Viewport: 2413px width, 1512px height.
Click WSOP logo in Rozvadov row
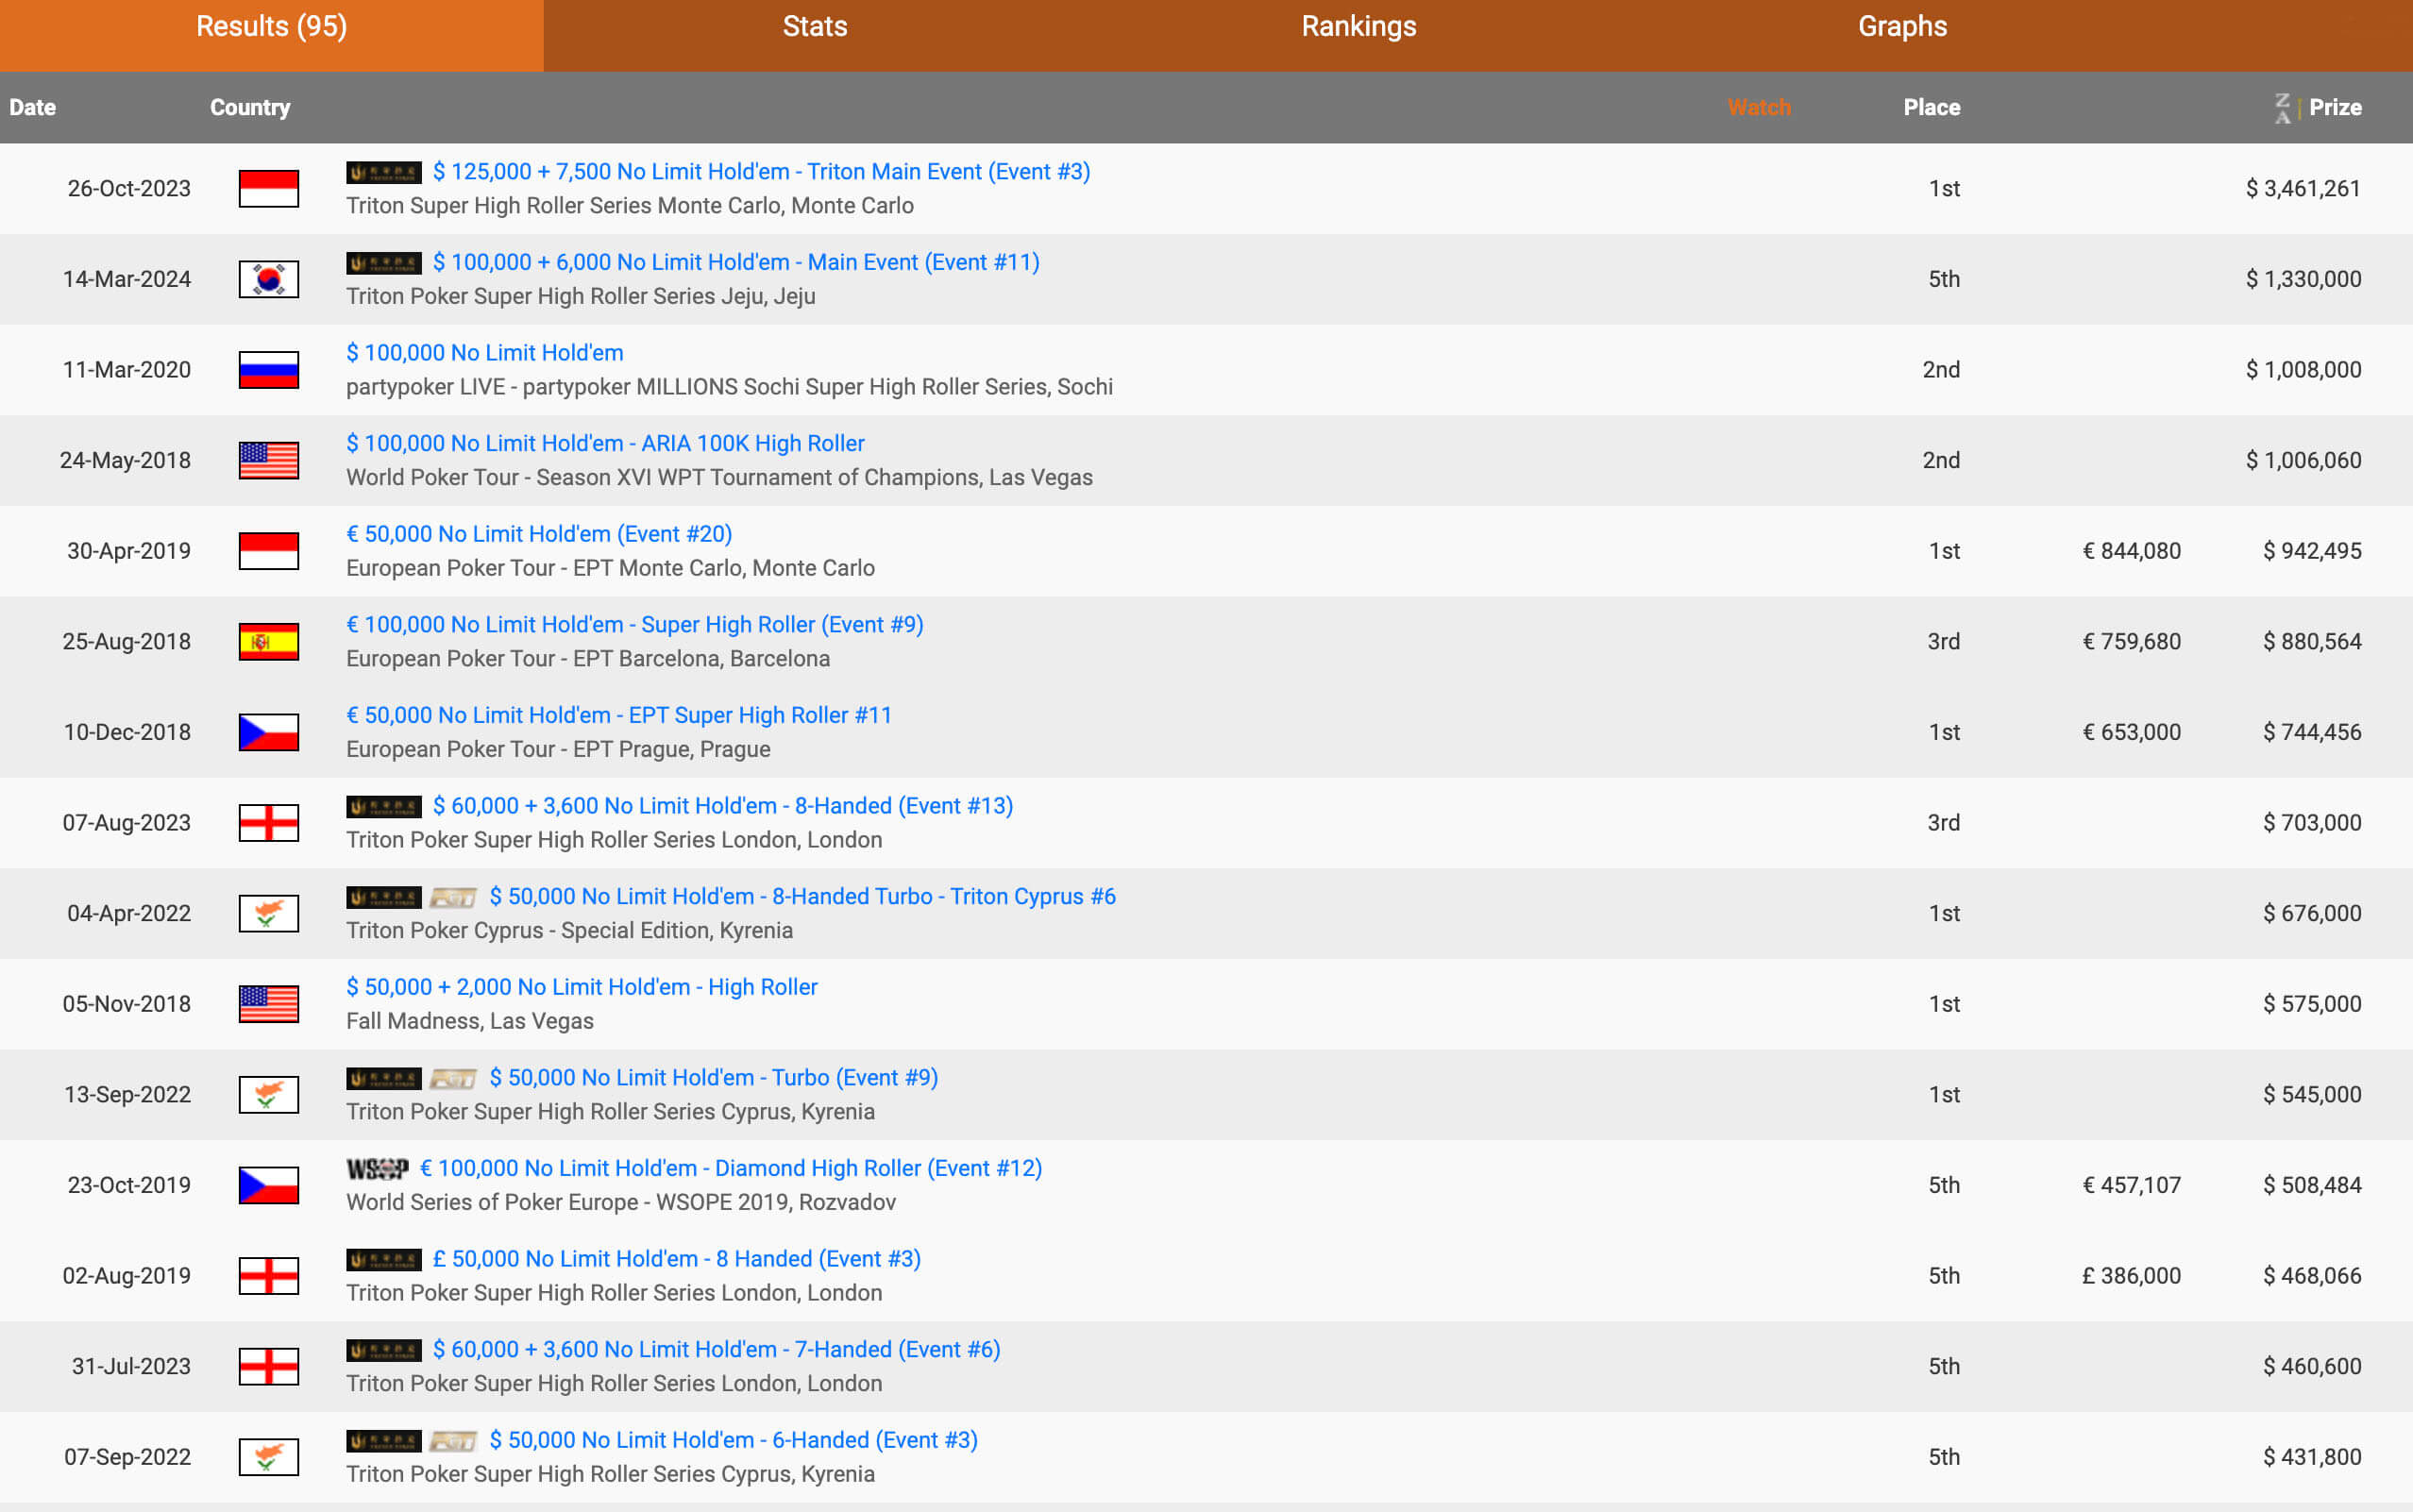click(377, 1169)
